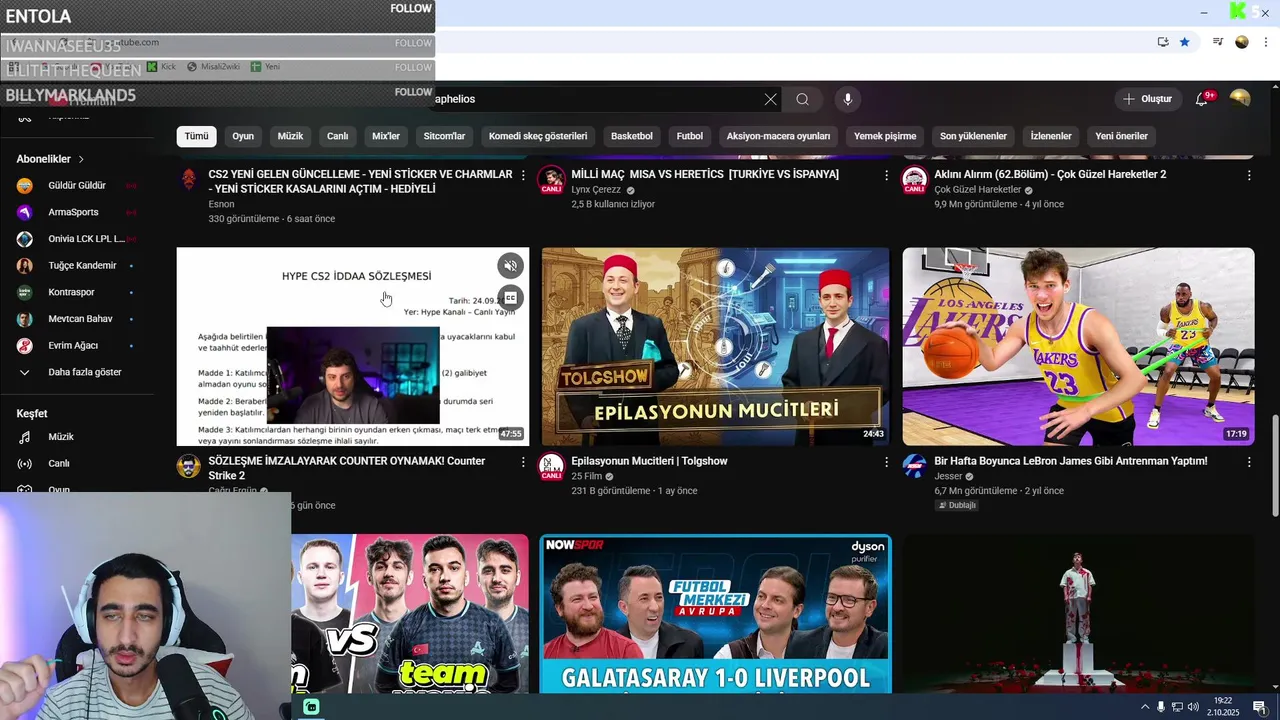Viewport: 1280px width, 720px height.
Task: Select the Canlı filter chip
Action: tap(338, 136)
